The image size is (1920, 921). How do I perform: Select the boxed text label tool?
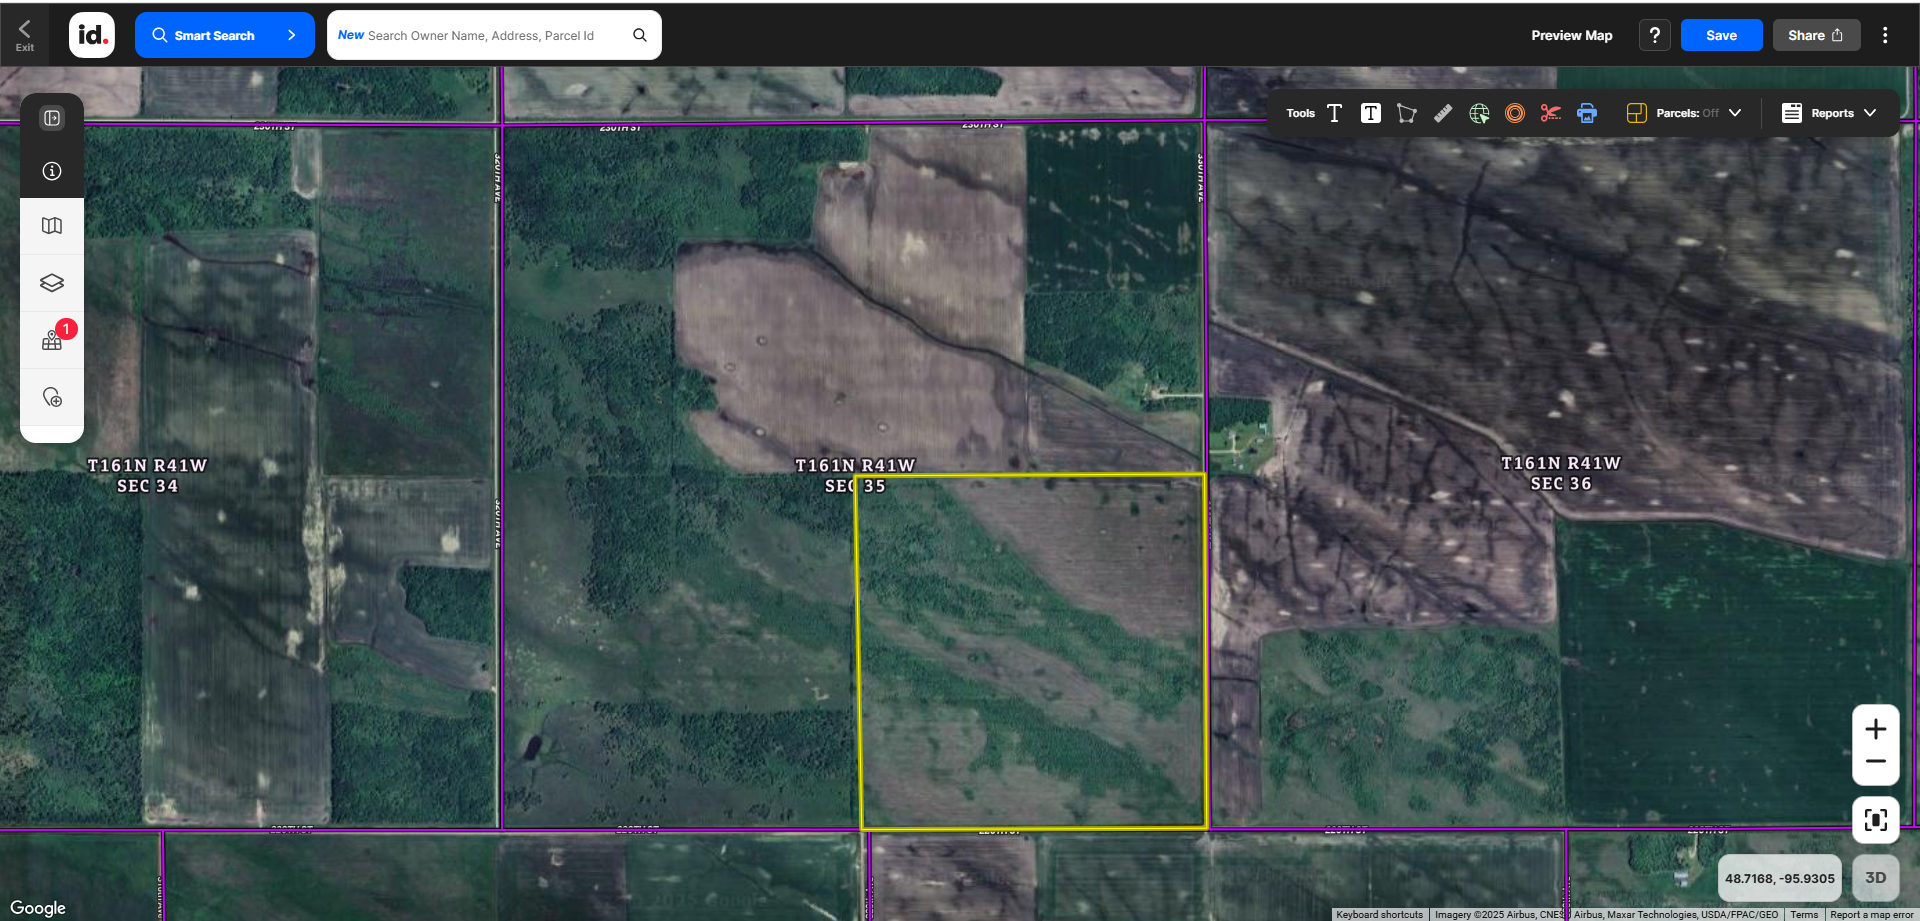(1370, 113)
